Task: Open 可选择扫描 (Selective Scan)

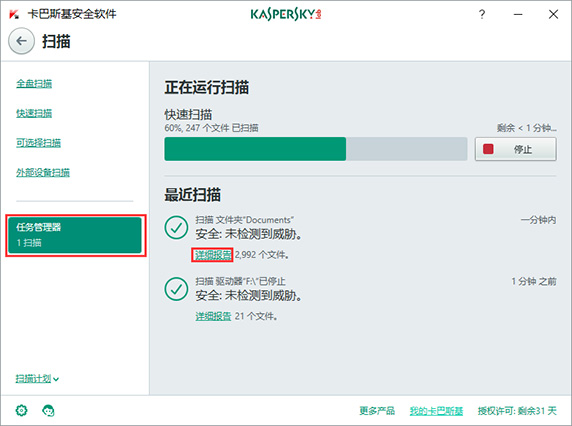Action: click(38, 143)
